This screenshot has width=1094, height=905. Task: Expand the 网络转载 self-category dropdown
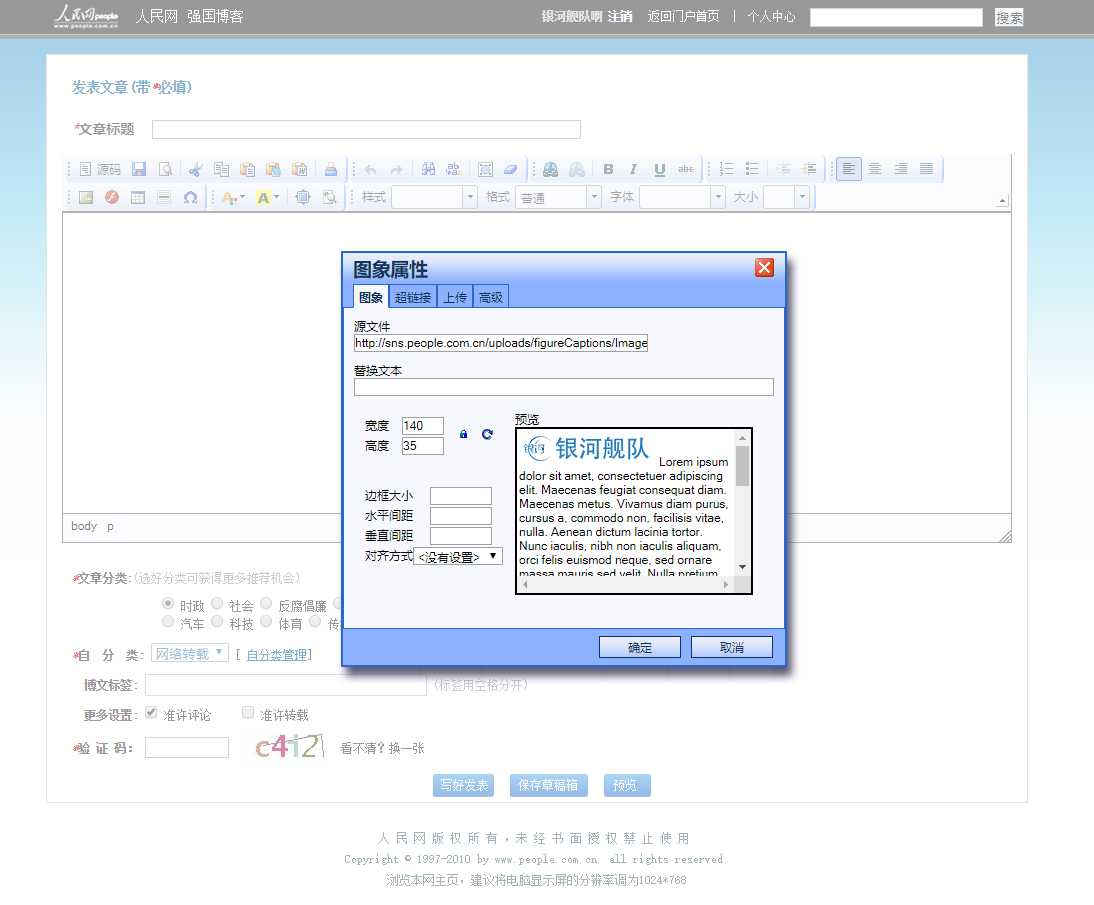[x=190, y=654]
